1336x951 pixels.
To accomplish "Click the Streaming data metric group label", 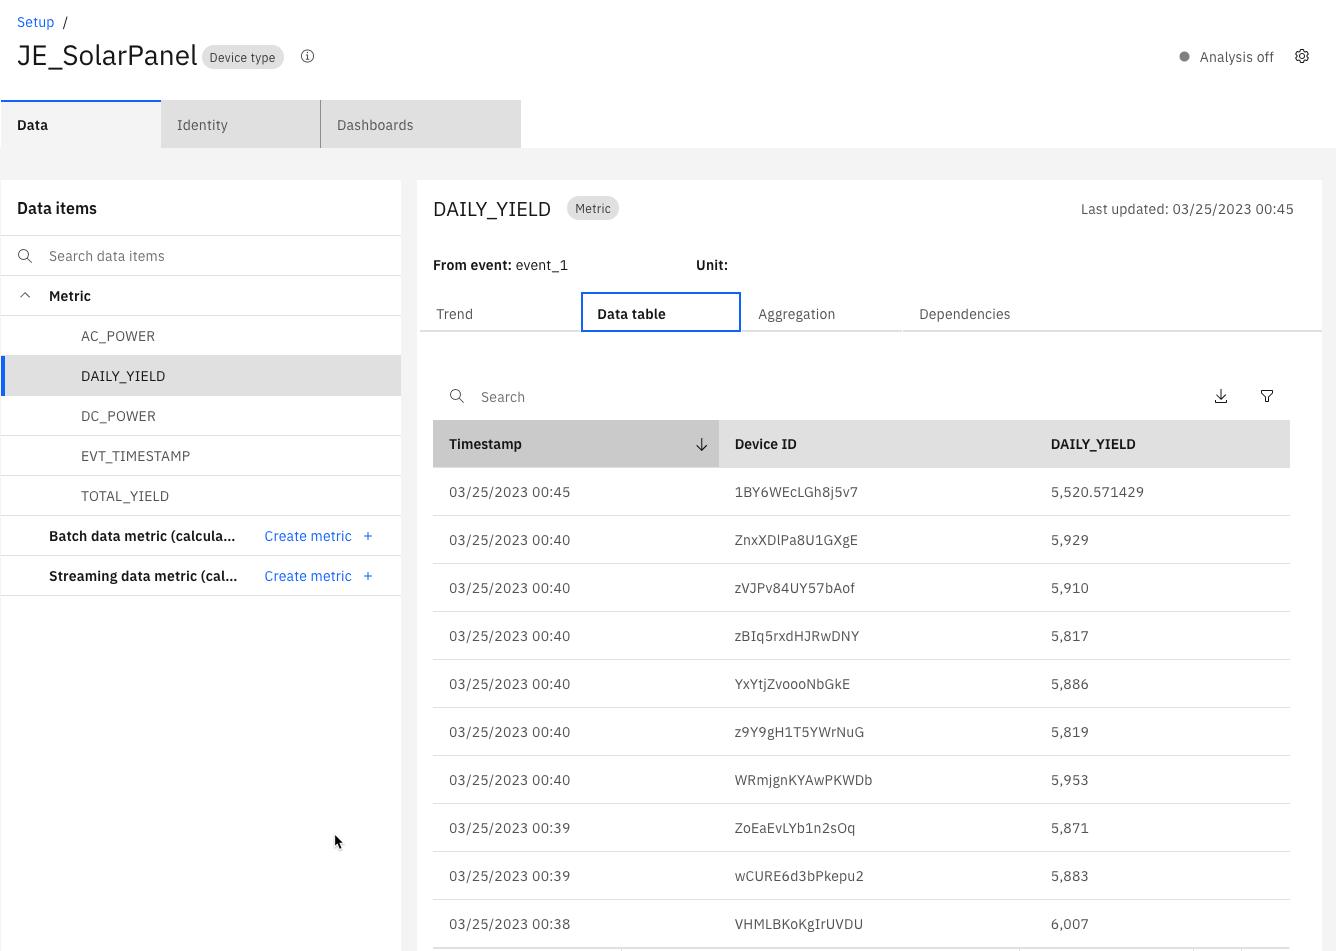I will coord(143,576).
